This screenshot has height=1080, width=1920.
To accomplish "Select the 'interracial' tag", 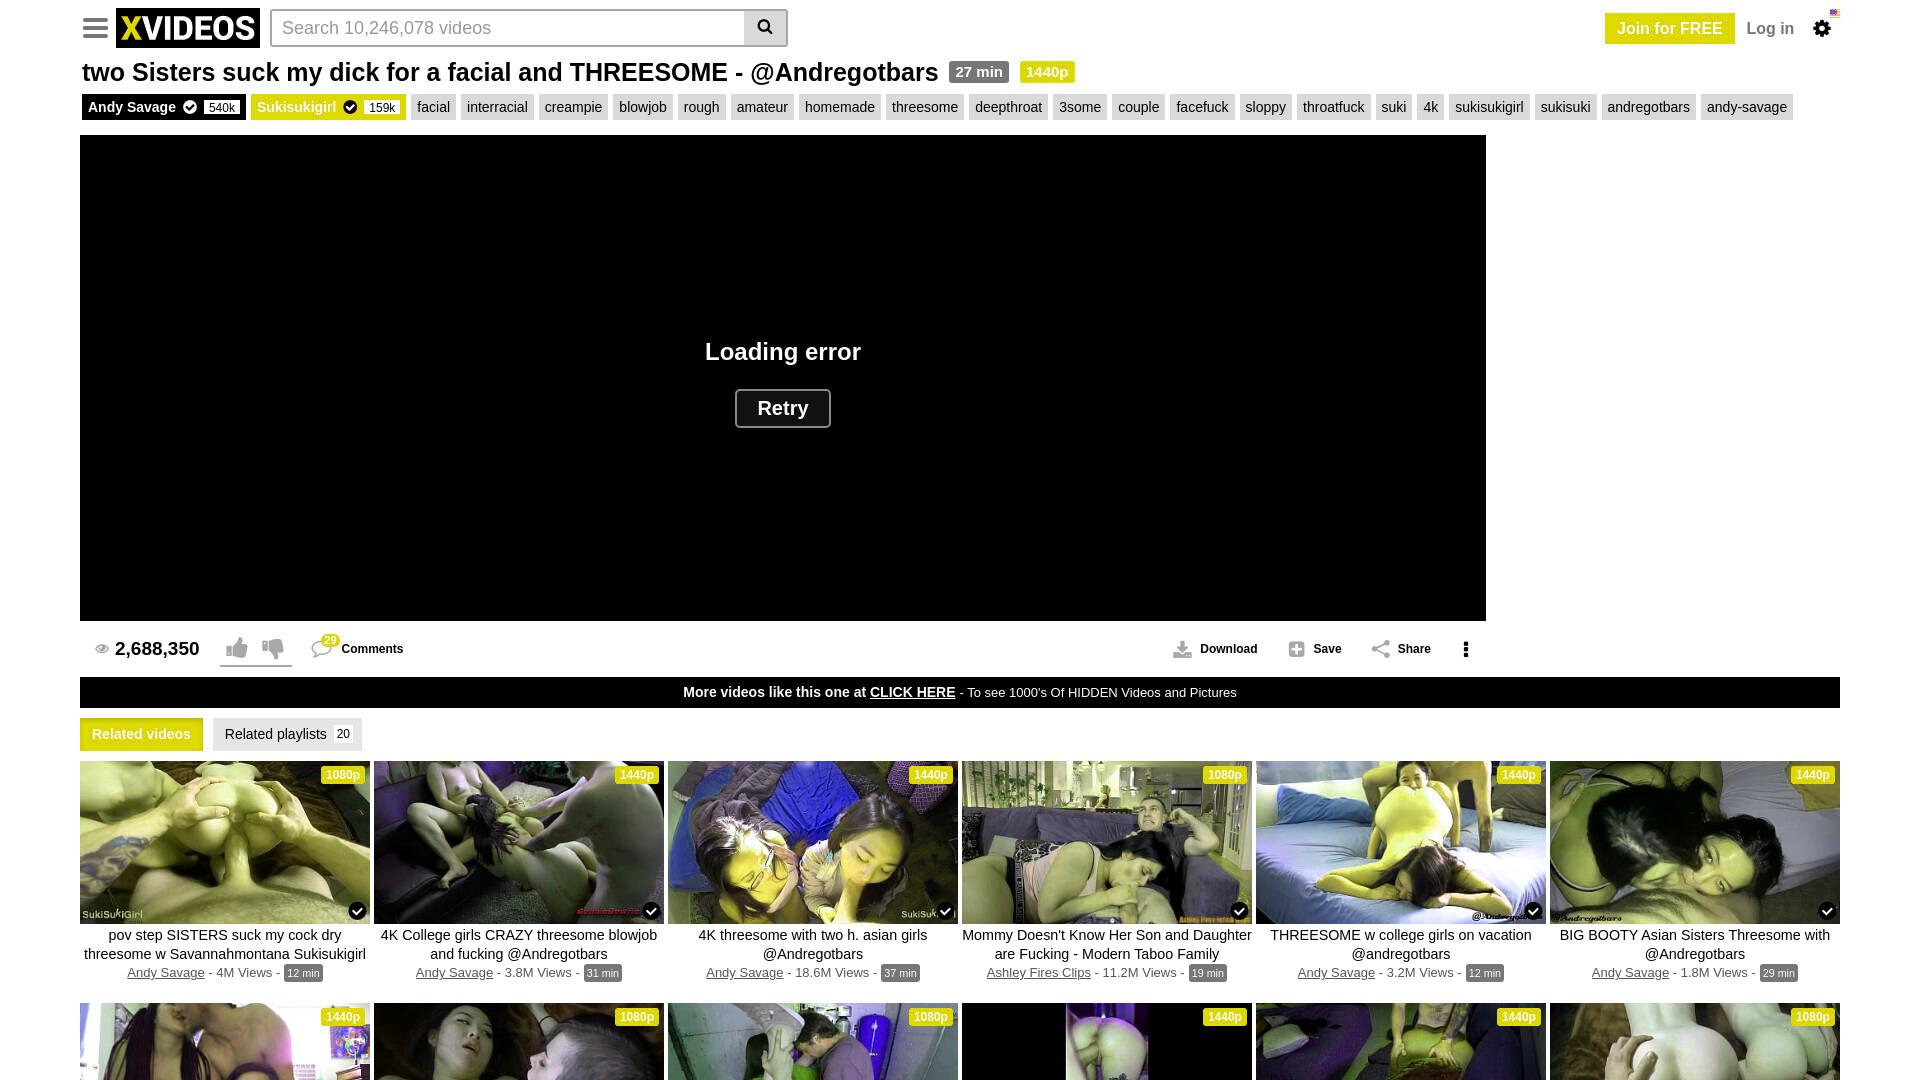I will [497, 107].
